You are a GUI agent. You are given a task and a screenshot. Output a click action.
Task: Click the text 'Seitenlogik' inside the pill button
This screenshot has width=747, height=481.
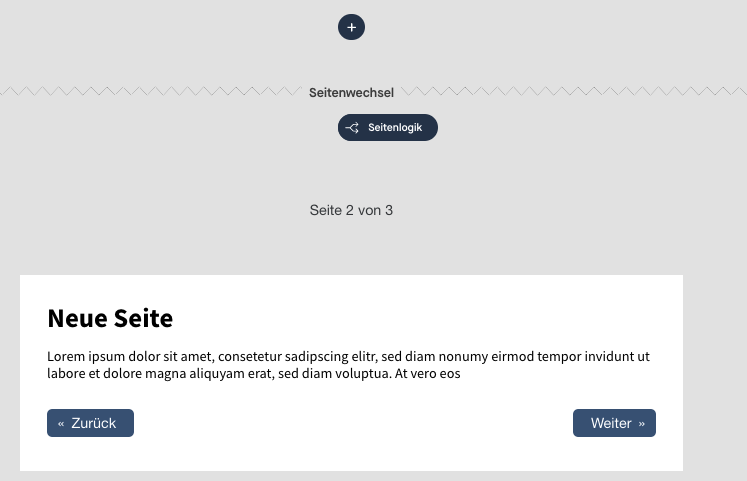point(395,128)
